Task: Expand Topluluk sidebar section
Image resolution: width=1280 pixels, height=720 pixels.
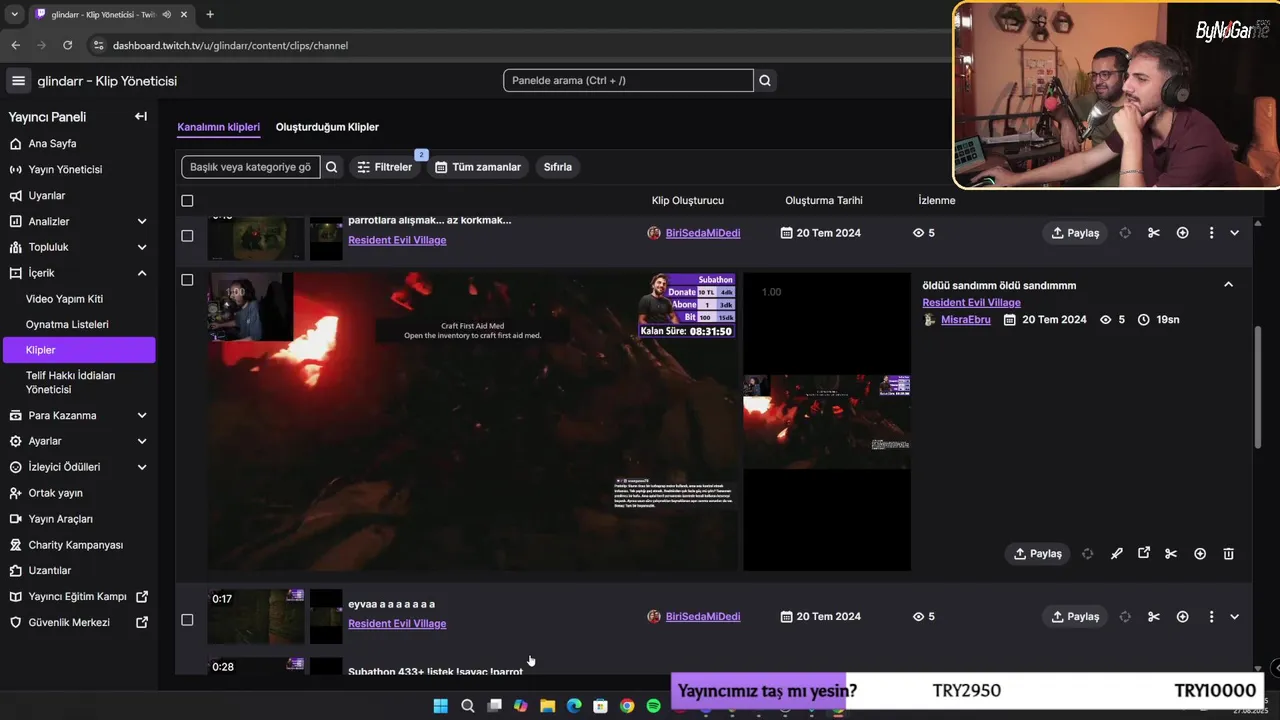Action: click(141, 247)
